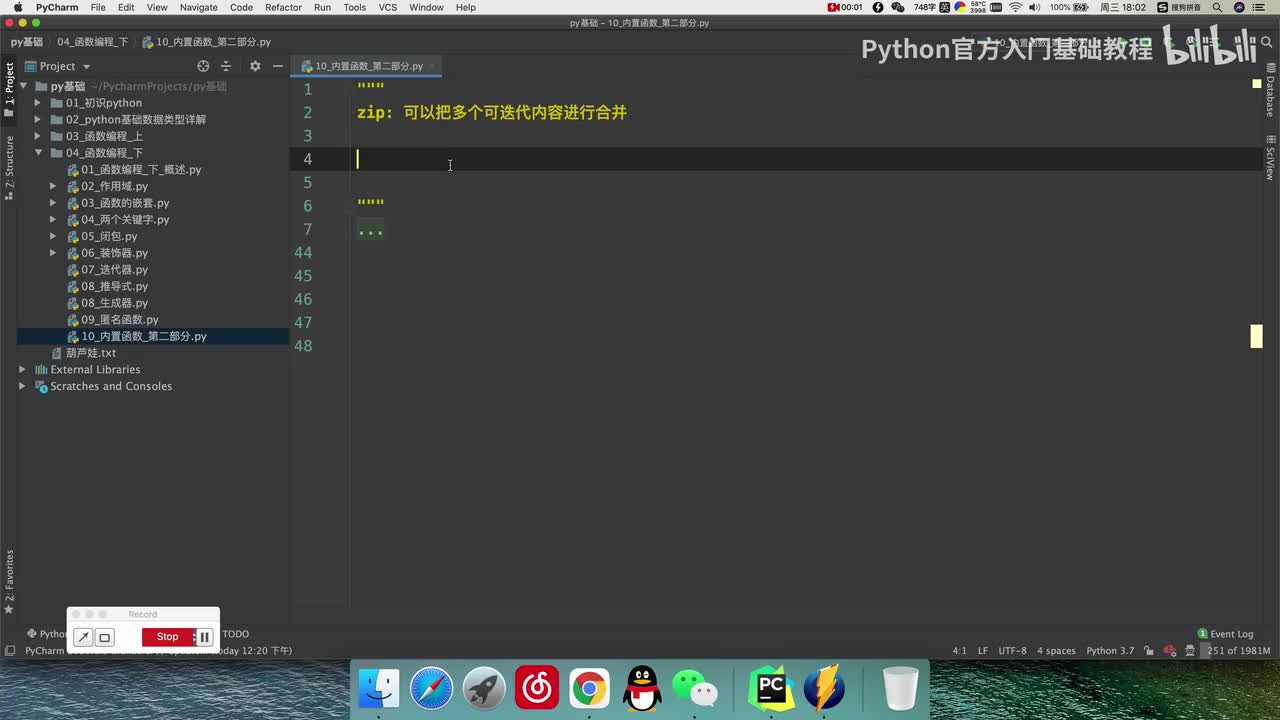Expand the 06_装饰器.py file node
Image resolution: width=1280 pixels, height=720 pixels.
click(53, 253)
